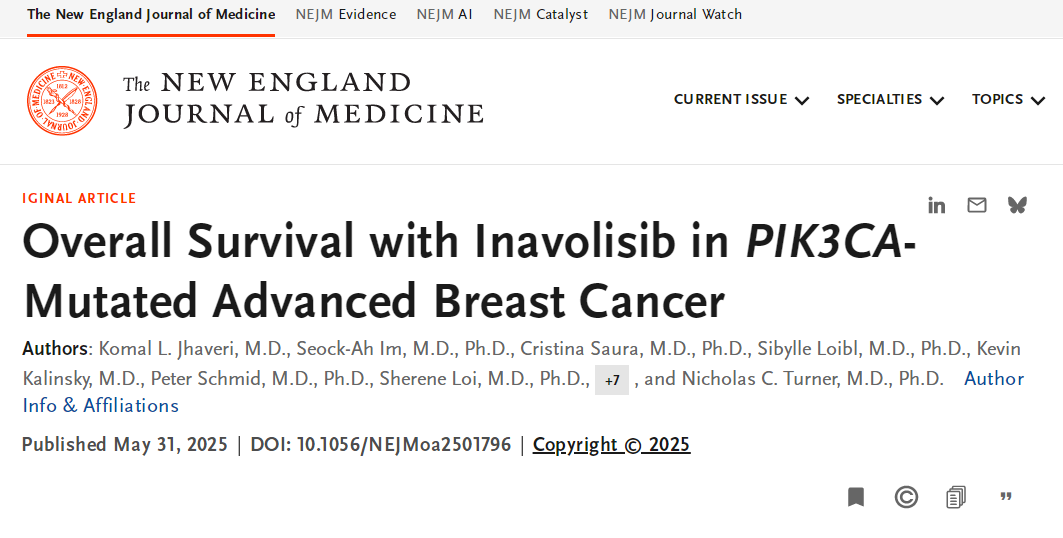Share article on Bluesky butterfly icon
The width and height of the screenshot is (1063, 538).
click(1017, 205)
